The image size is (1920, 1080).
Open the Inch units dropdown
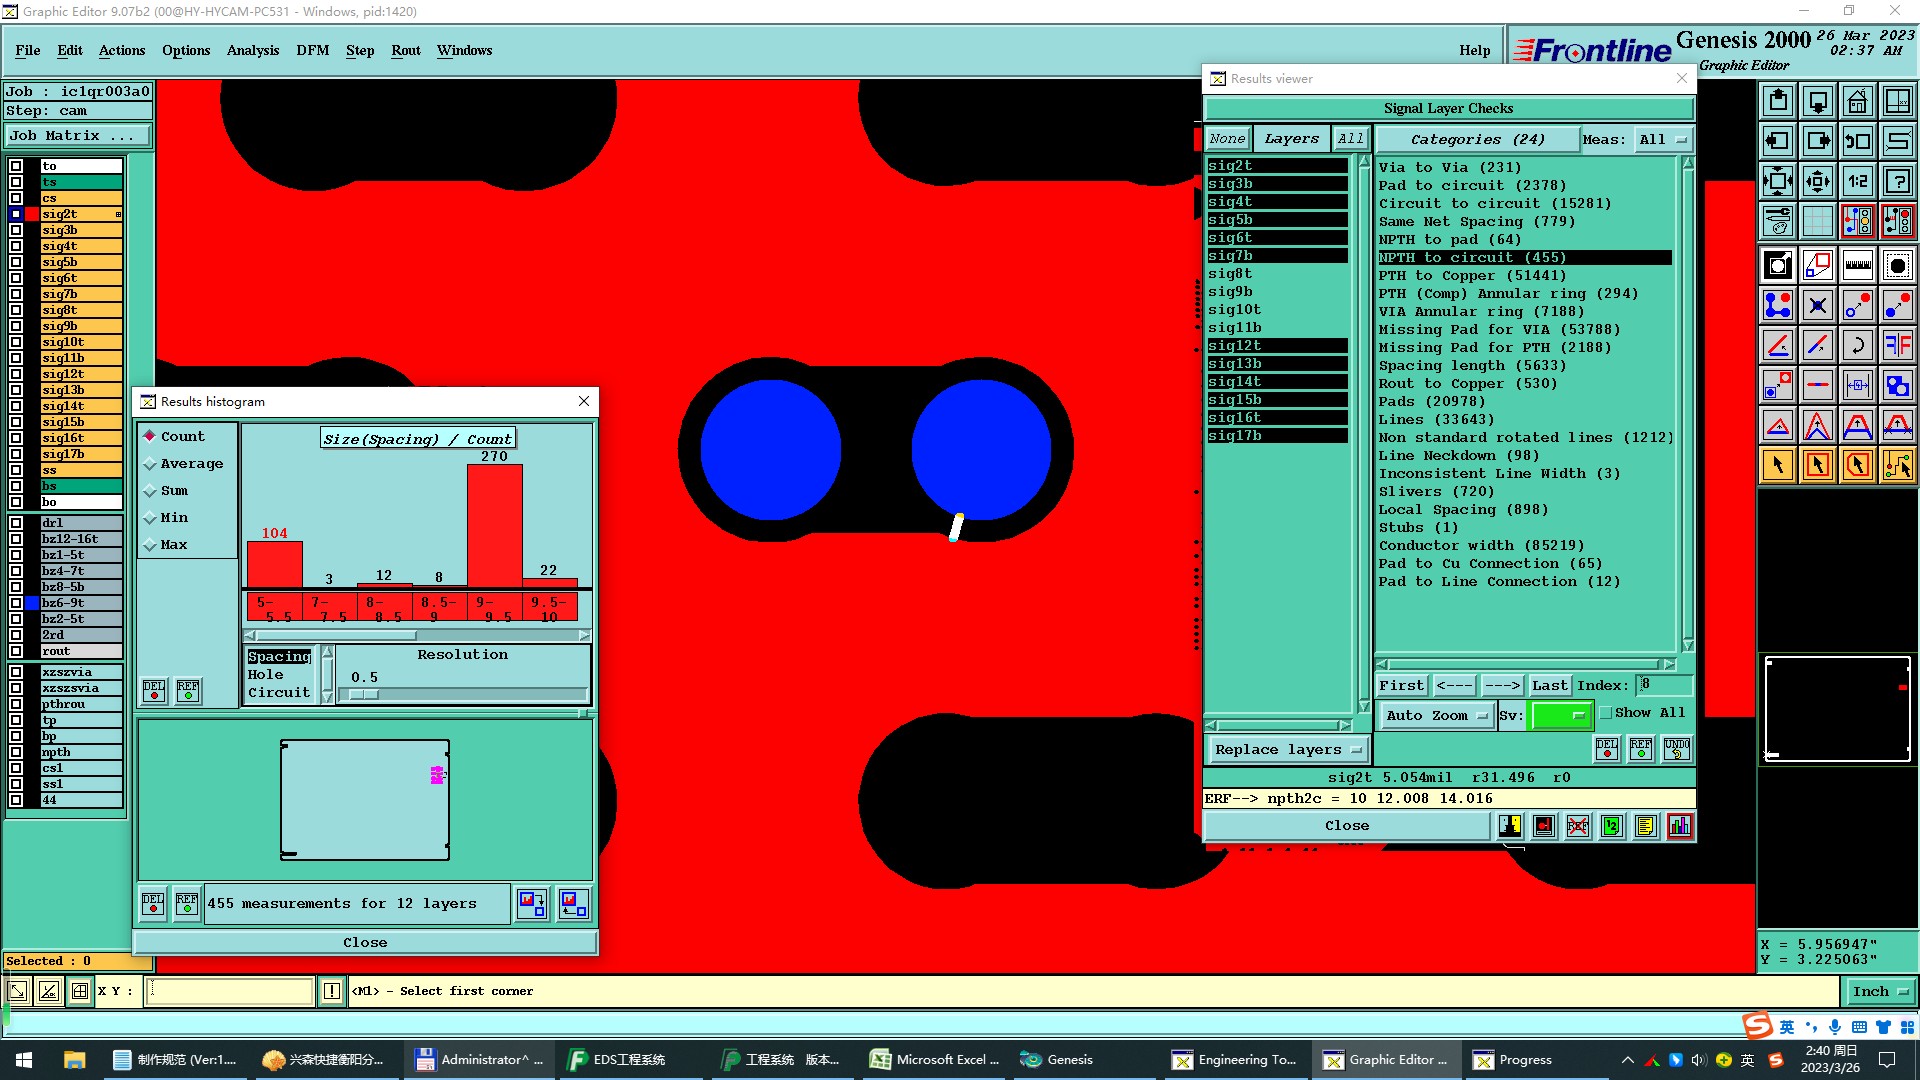click(x=1879, y=992)
